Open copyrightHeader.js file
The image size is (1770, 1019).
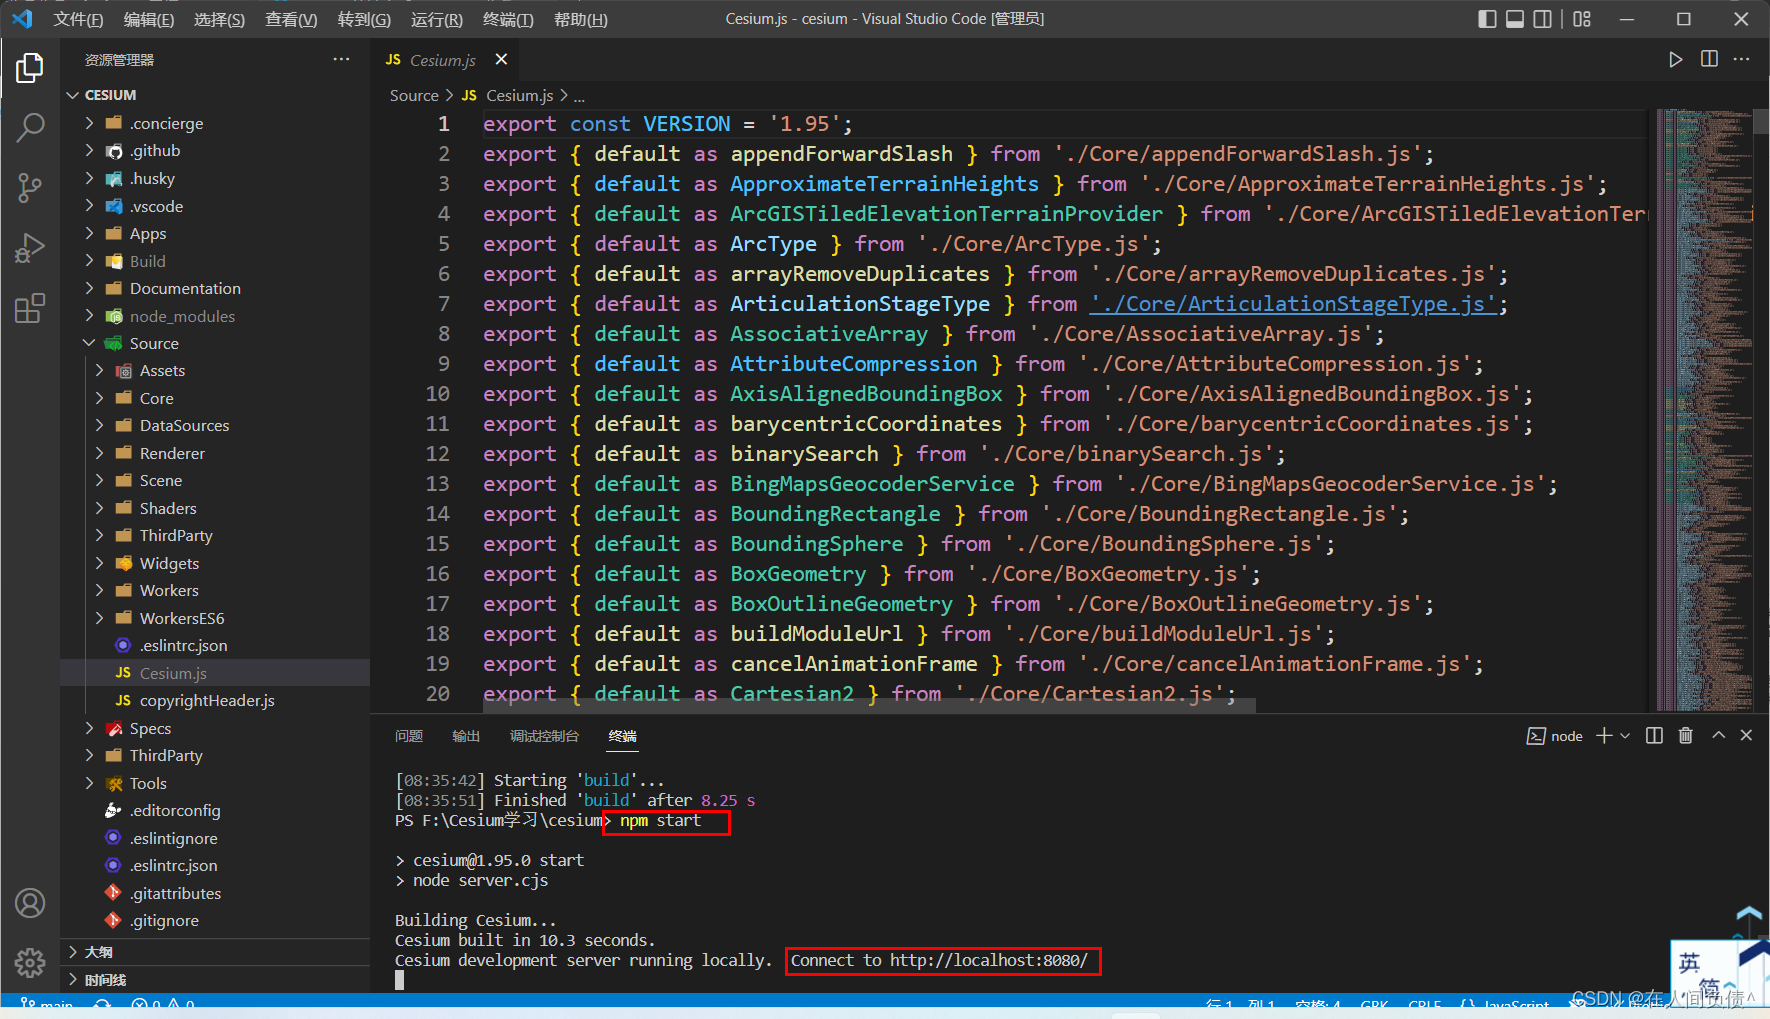click(x=216, y=700)
